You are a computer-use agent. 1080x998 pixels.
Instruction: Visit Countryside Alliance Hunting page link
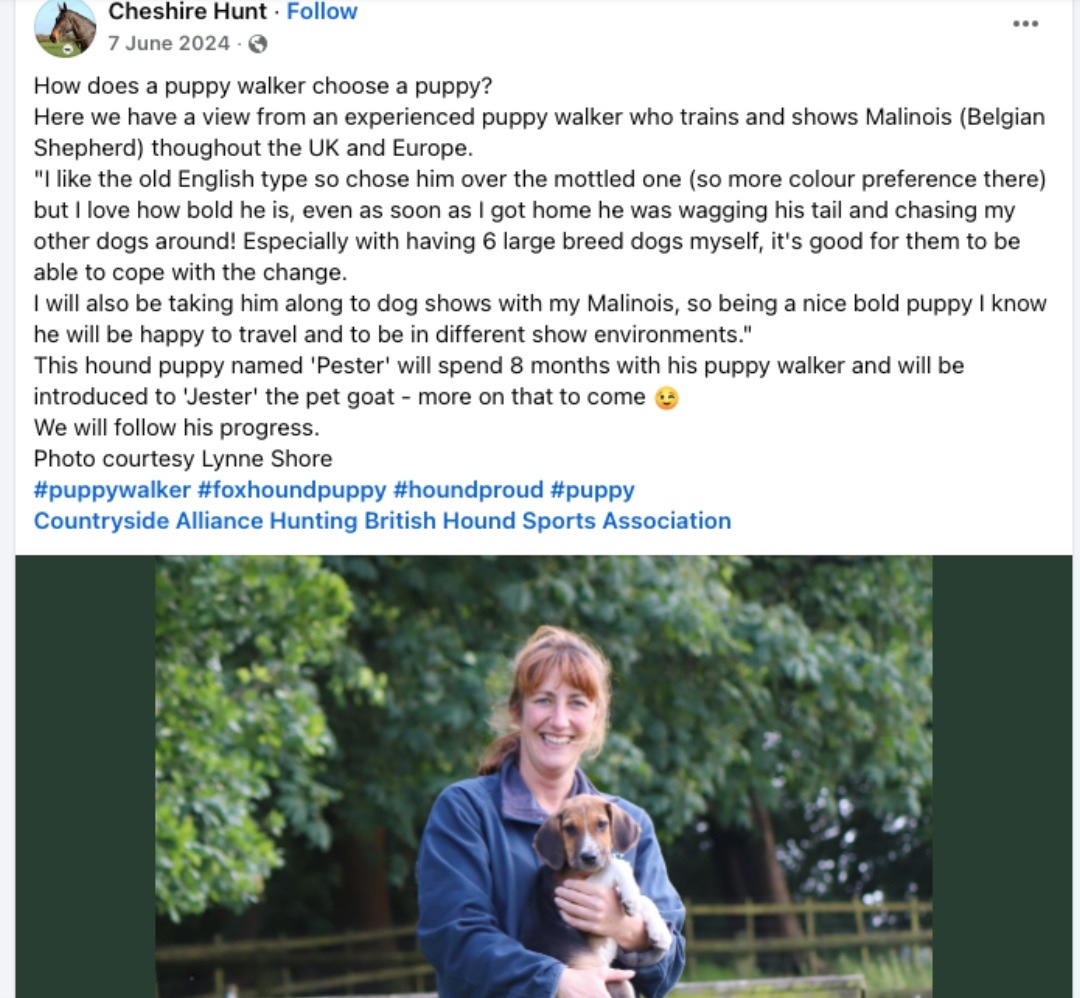coord(196,521)
